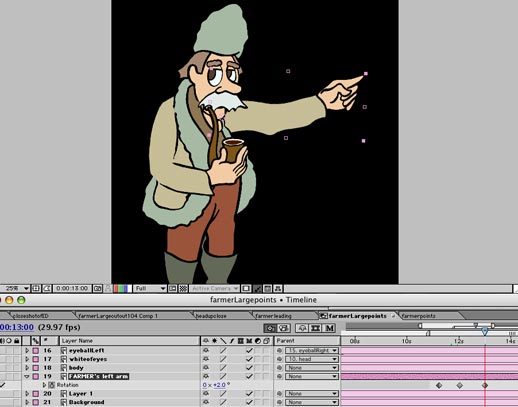518x407 pixels.
Task: Toggle shy switch for FARMER's left arm
Action: click(206, 376)
